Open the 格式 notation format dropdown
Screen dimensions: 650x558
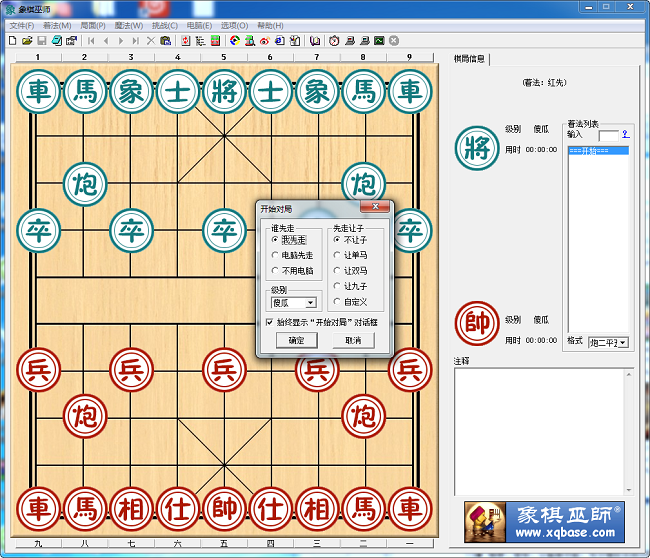click(x=623, y=343)
